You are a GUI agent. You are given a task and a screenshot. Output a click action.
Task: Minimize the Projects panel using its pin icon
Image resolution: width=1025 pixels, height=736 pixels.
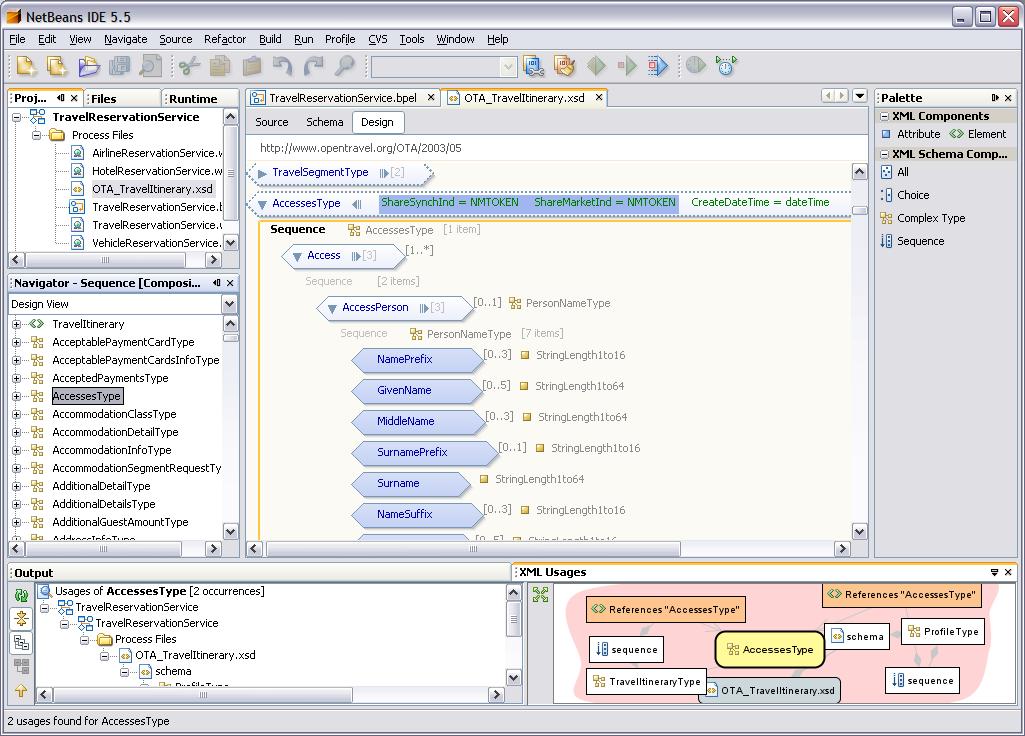tap(61, 98)
